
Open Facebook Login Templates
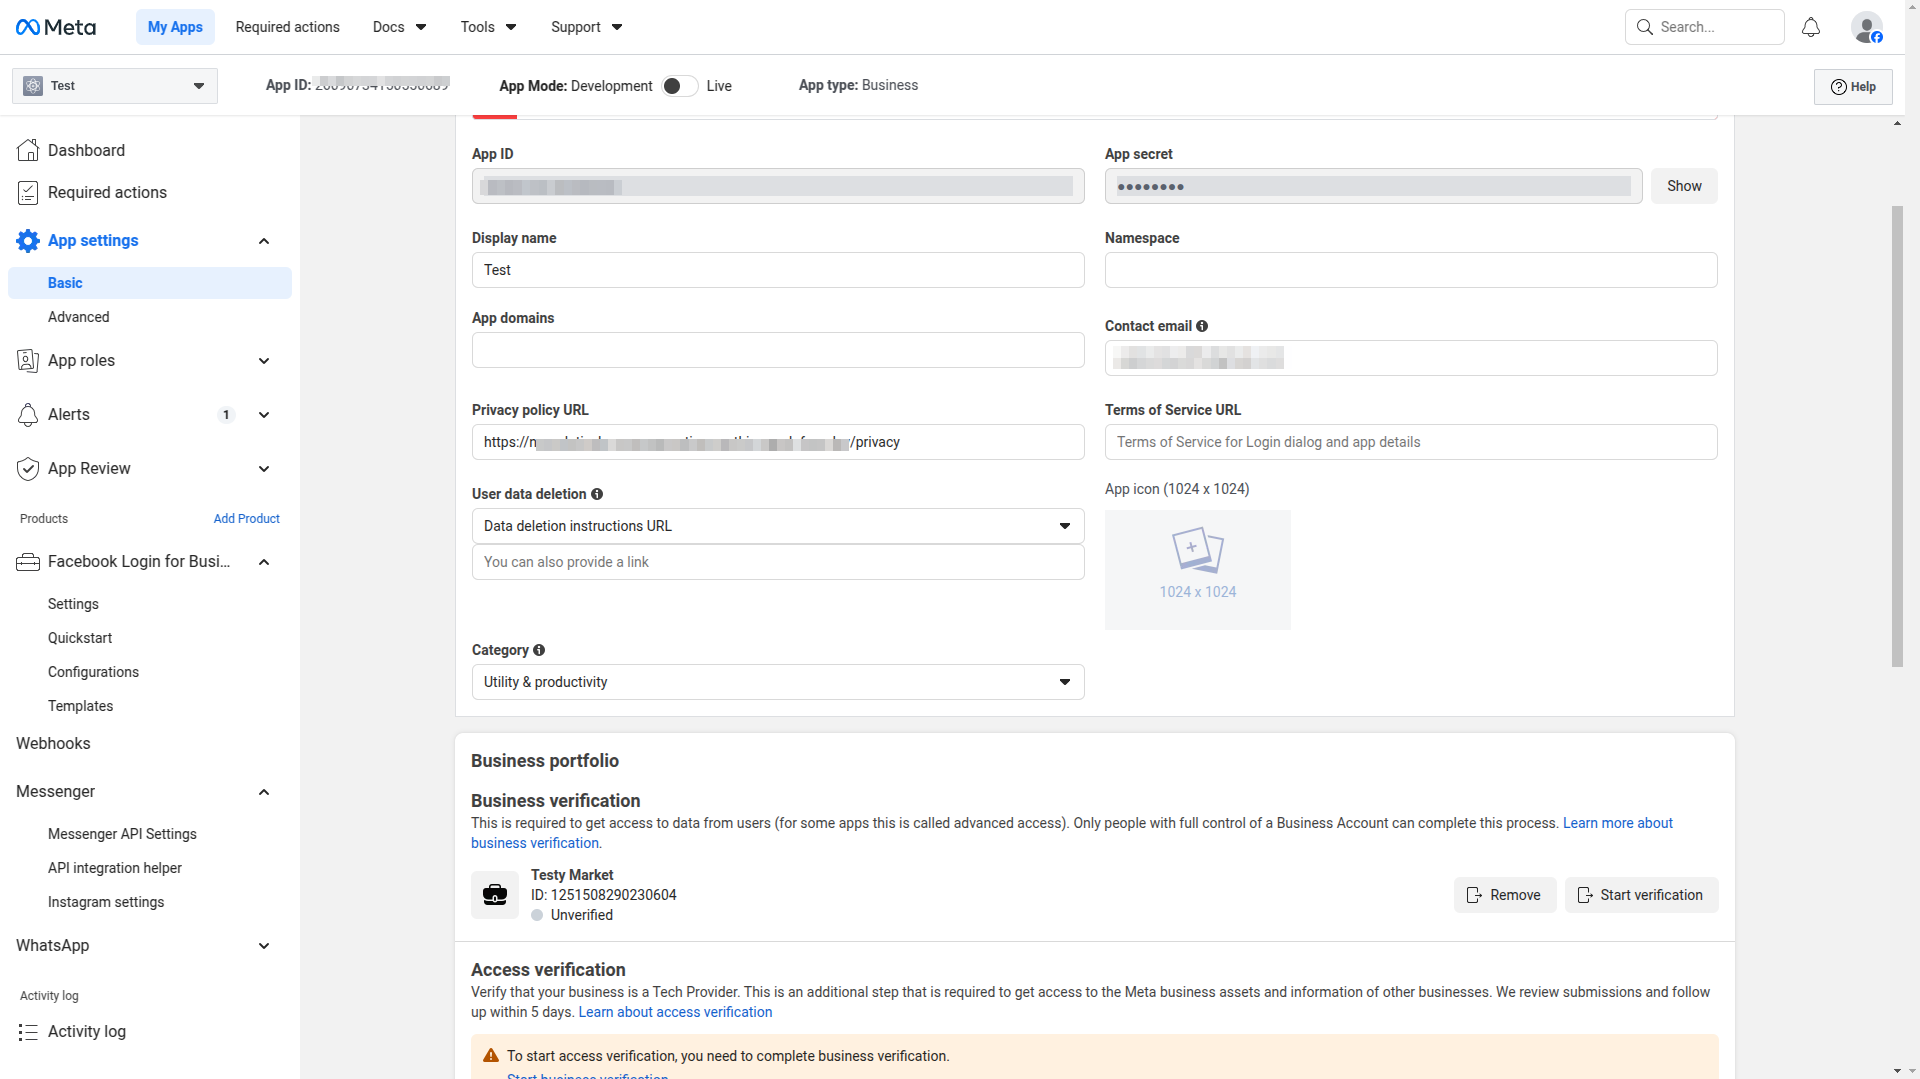[x=80, y=706]
